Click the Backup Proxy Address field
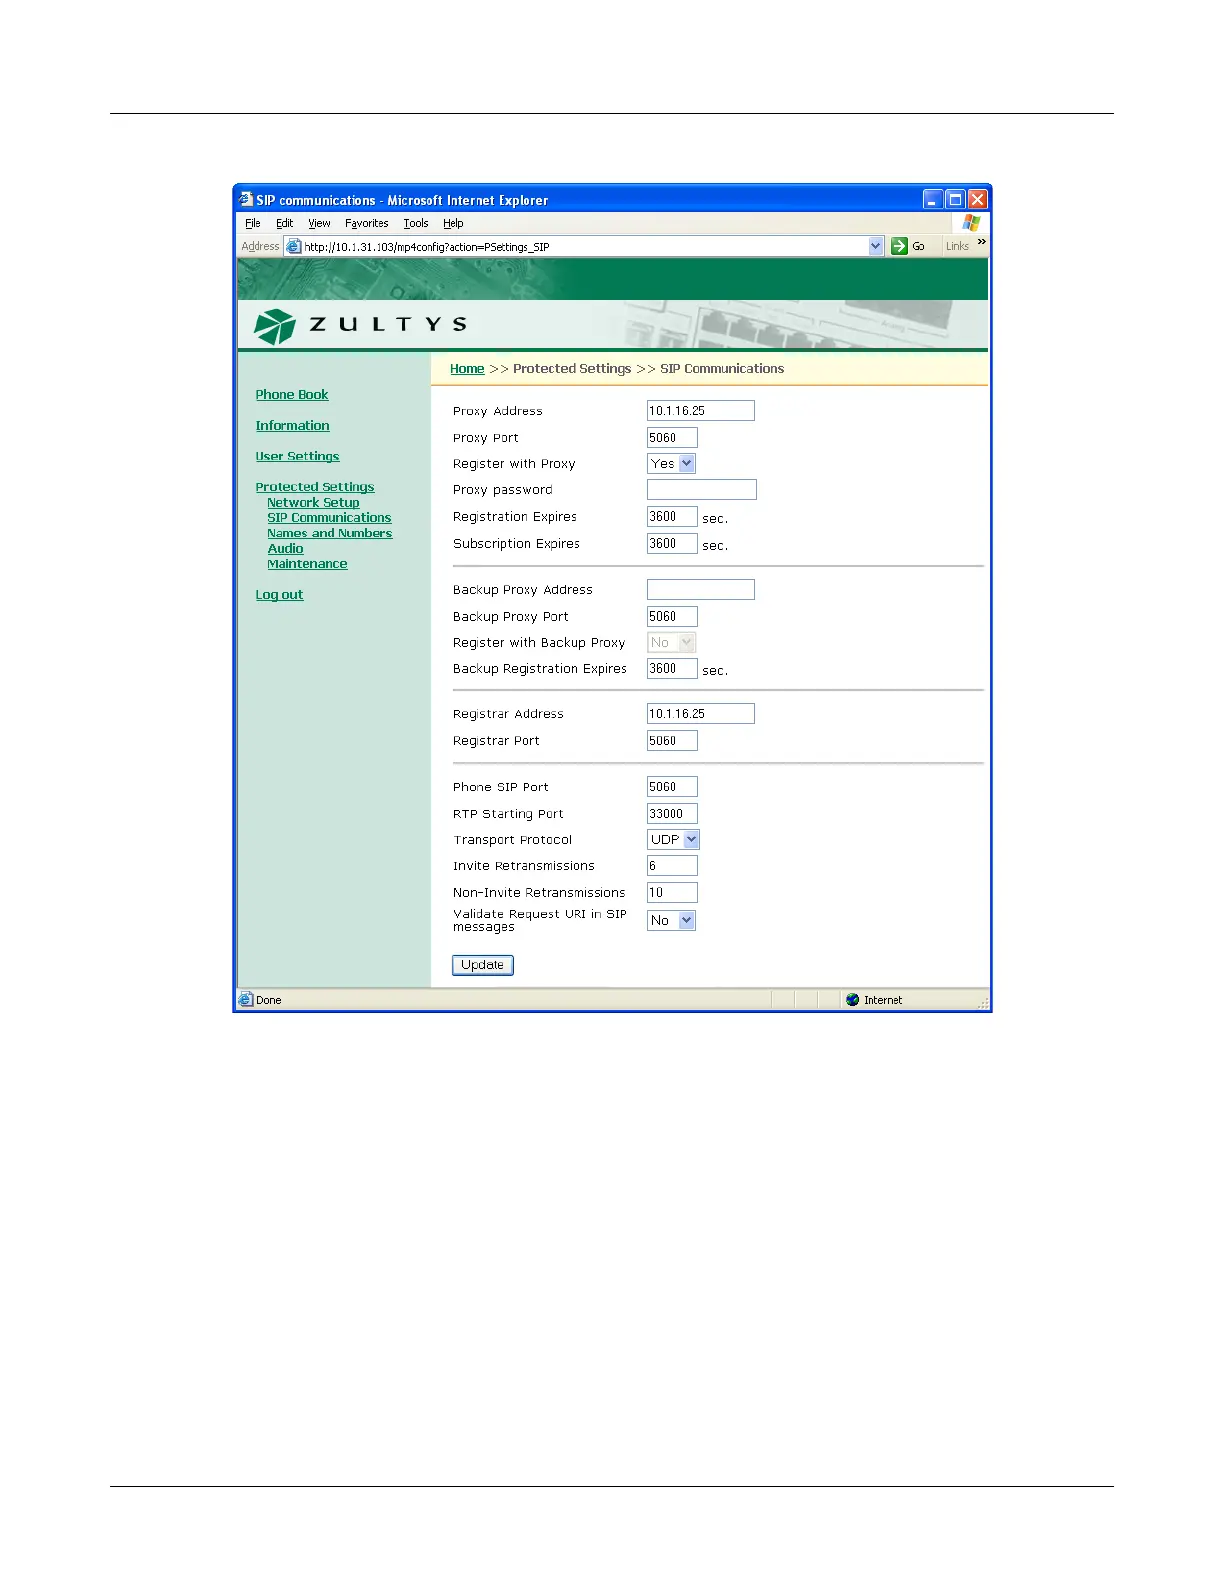The width and height of the screenshot is (1224, 1584). [x=701, y=589]
